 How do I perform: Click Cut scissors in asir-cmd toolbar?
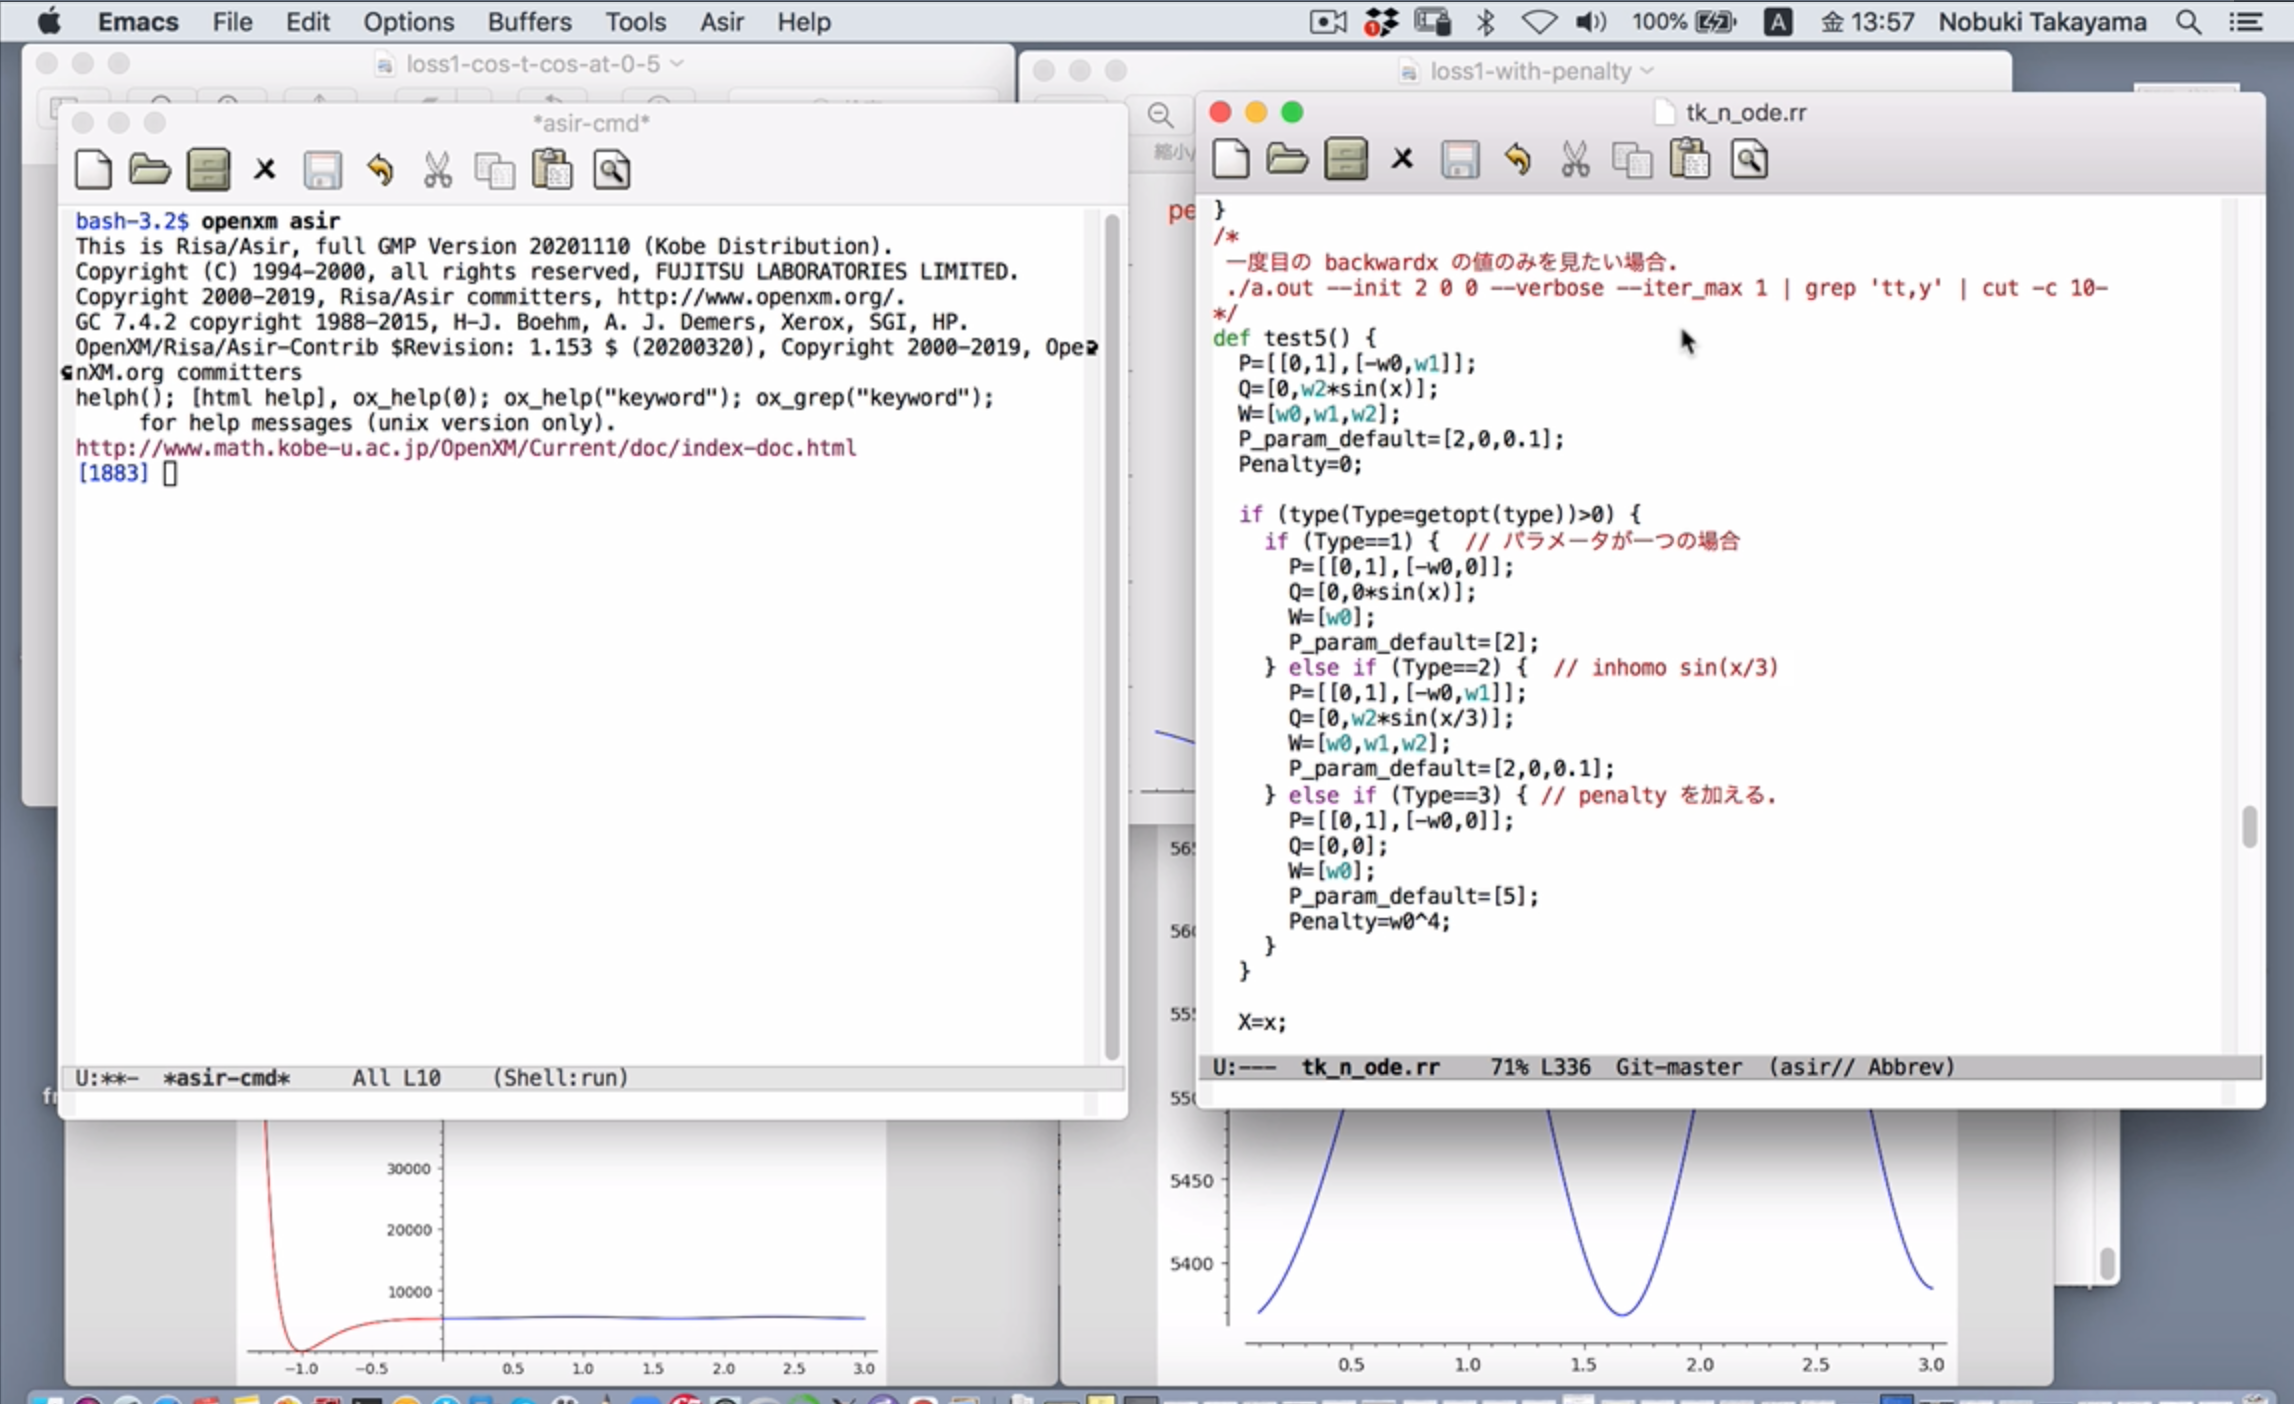[x=437, y=170]
